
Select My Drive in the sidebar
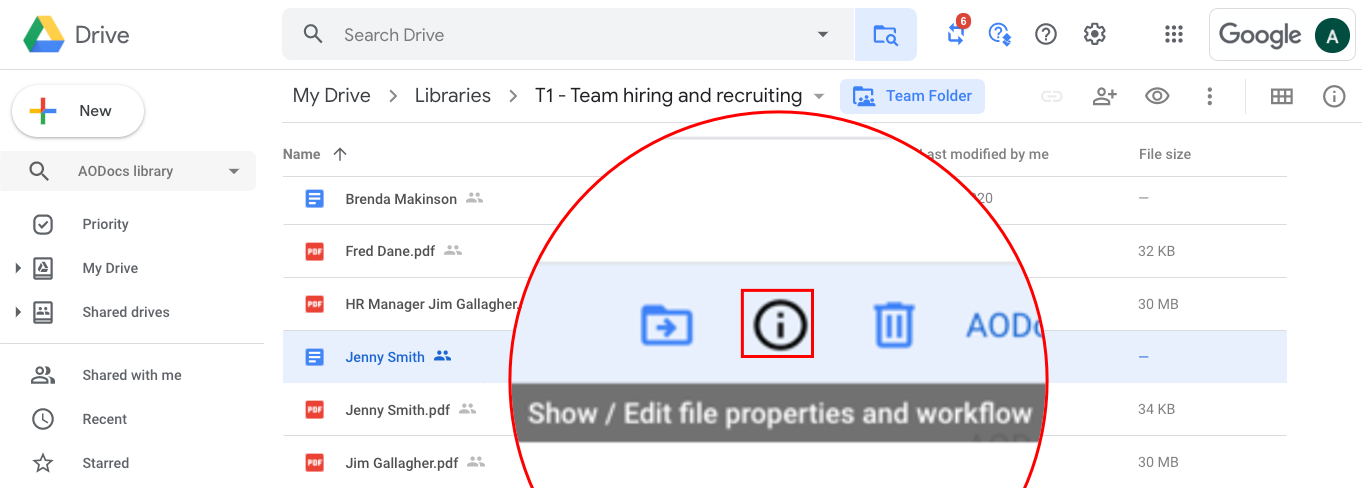click(x=110, y=268)
